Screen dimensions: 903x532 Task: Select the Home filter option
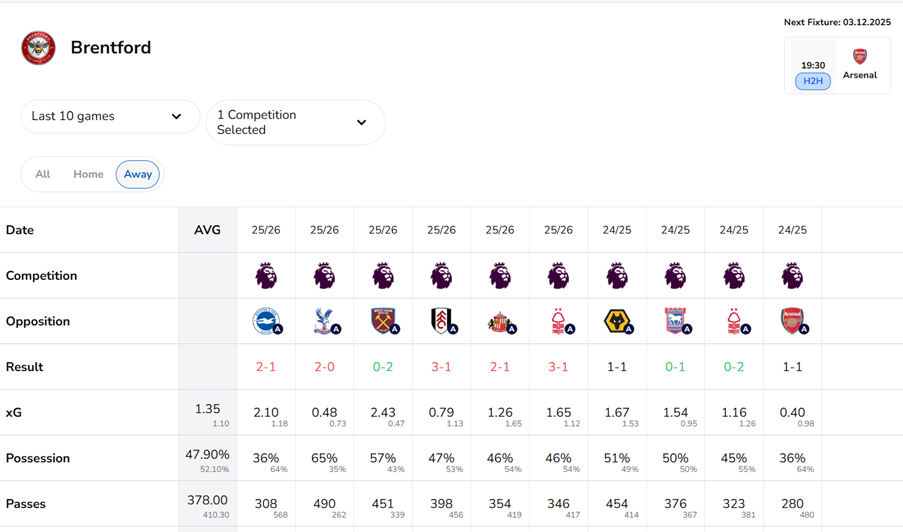88,174
